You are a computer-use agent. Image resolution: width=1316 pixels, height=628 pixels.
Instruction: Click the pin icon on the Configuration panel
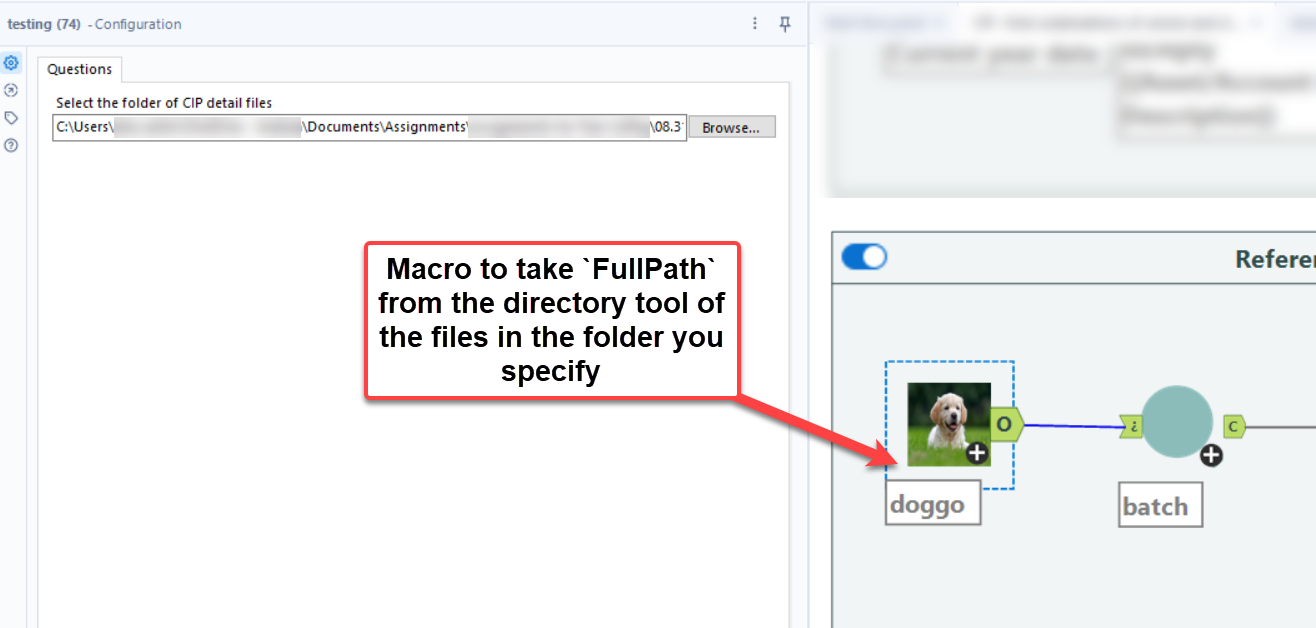point(785,23)
